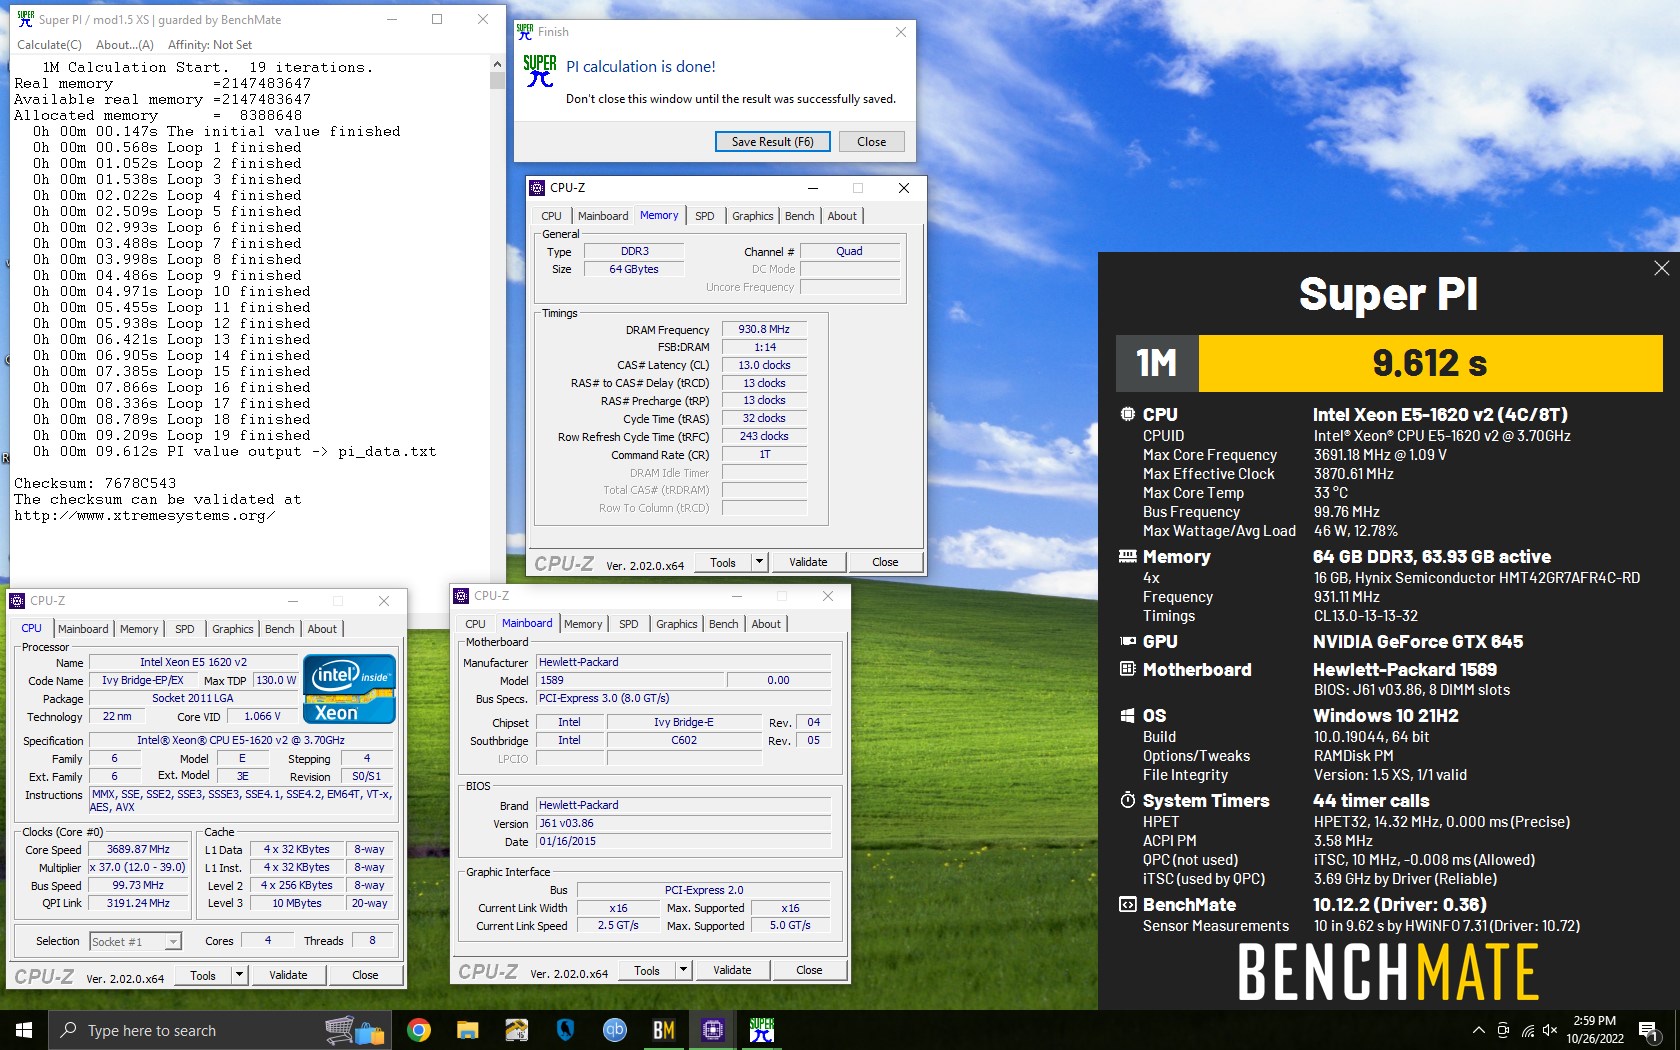Click the BIOS Version J61 v03.86 field

(x=684, y=823)
